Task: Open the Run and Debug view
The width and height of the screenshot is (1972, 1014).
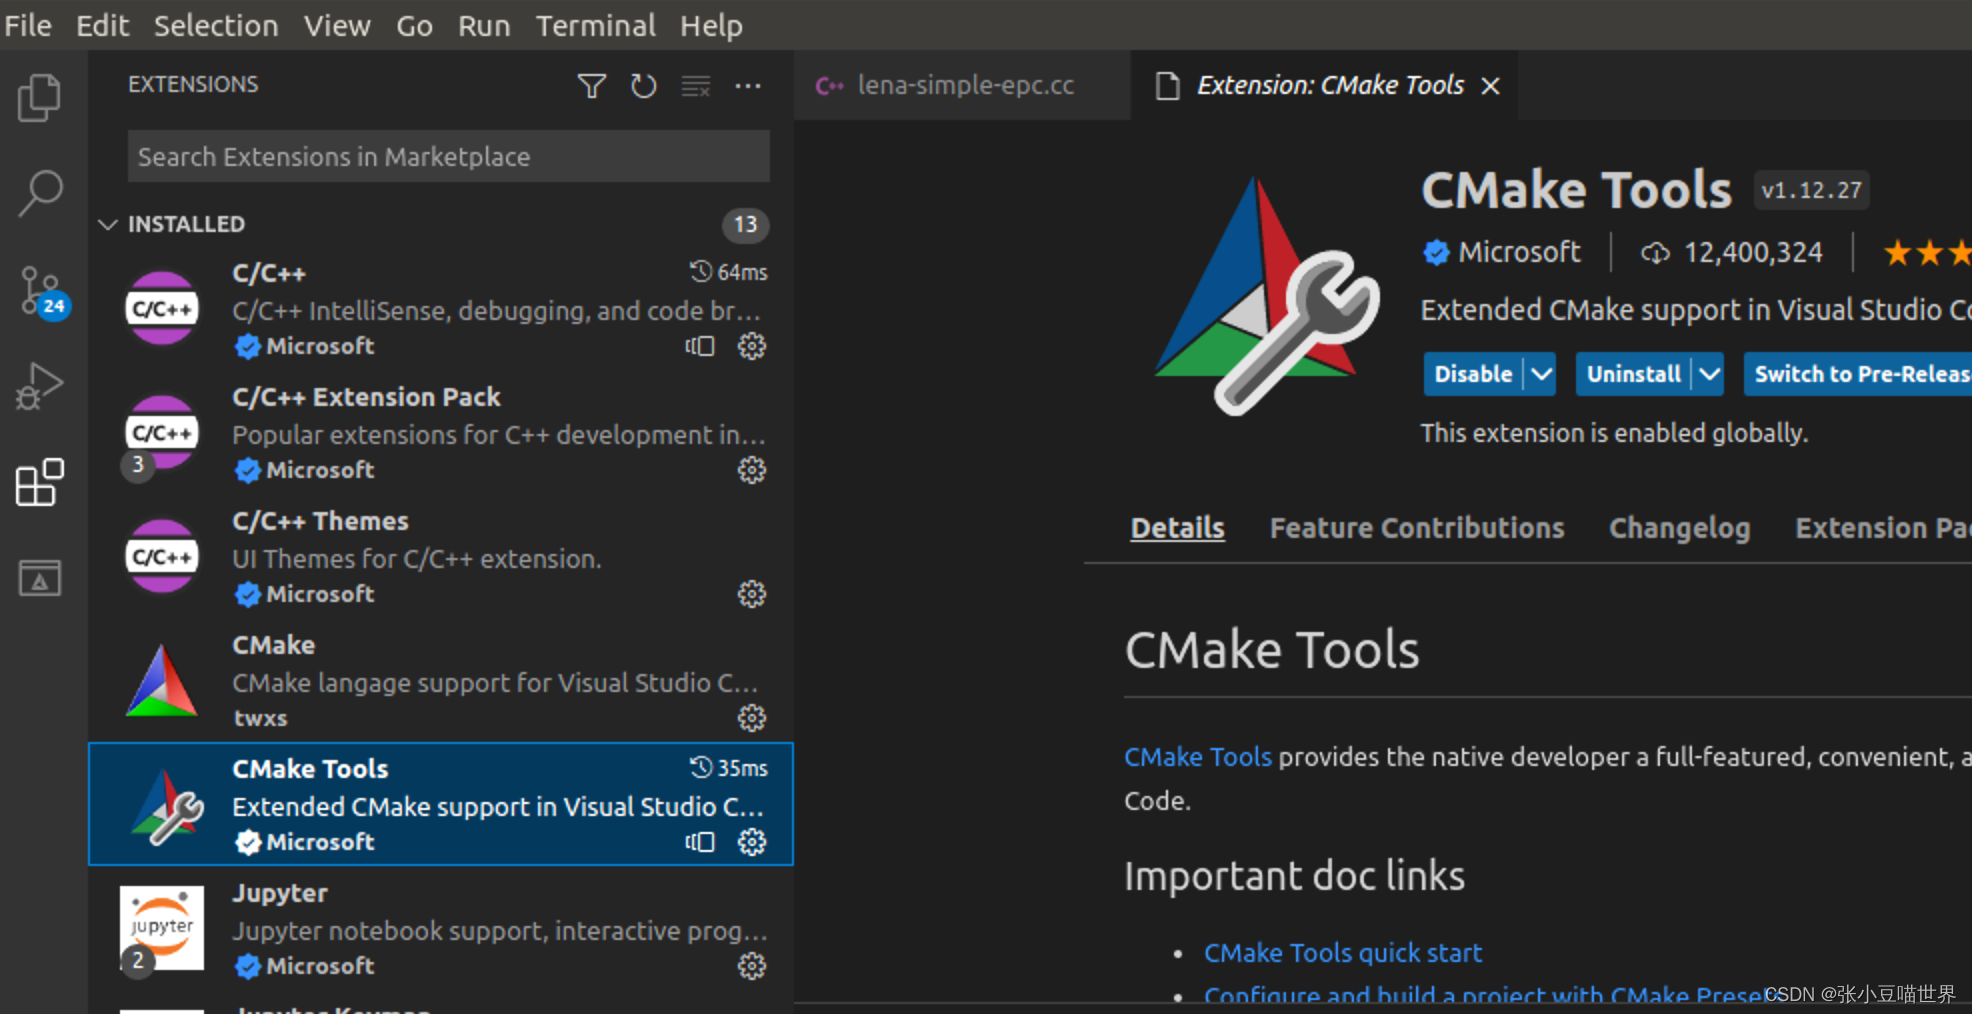Action: point(40,386)
